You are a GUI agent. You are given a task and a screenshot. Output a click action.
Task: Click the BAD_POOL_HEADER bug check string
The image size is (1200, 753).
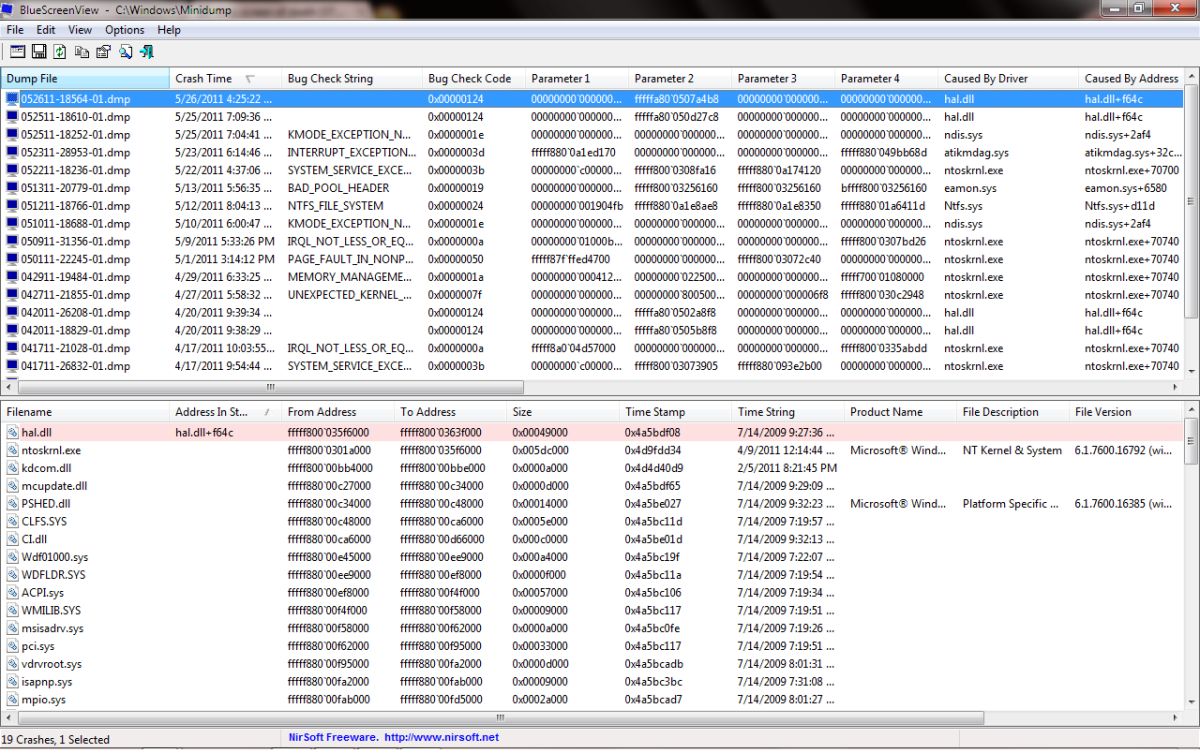click(x=338, y=188)
